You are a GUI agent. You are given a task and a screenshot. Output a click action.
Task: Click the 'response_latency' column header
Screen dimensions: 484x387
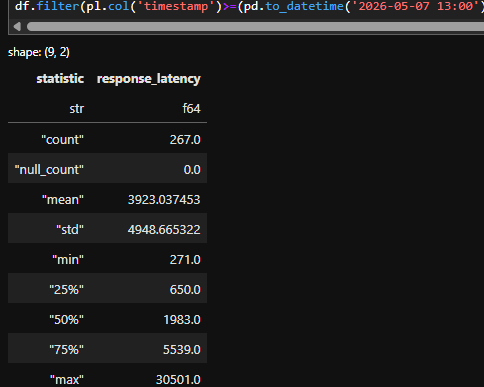click(149, 79)
